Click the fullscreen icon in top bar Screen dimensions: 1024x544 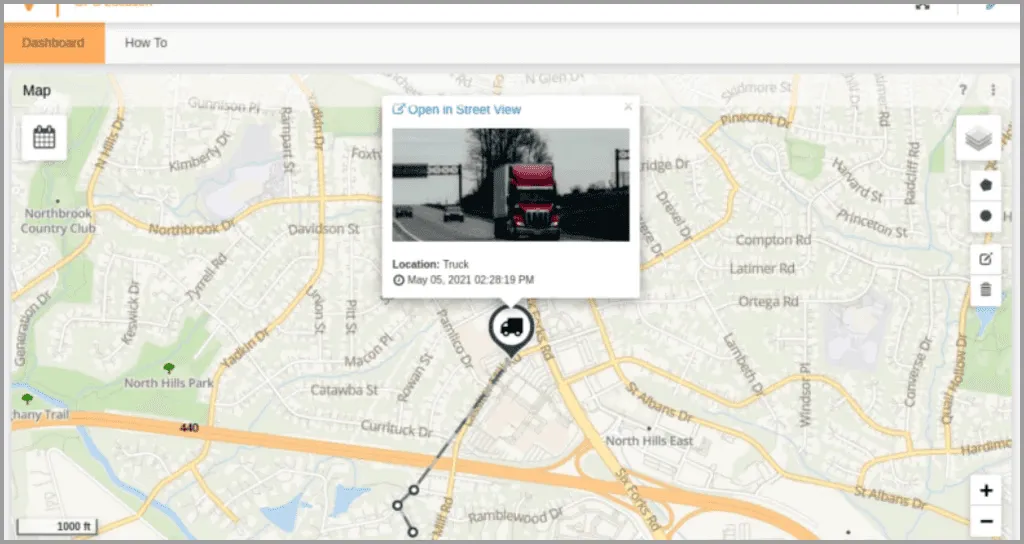click(x=922, y=6)
